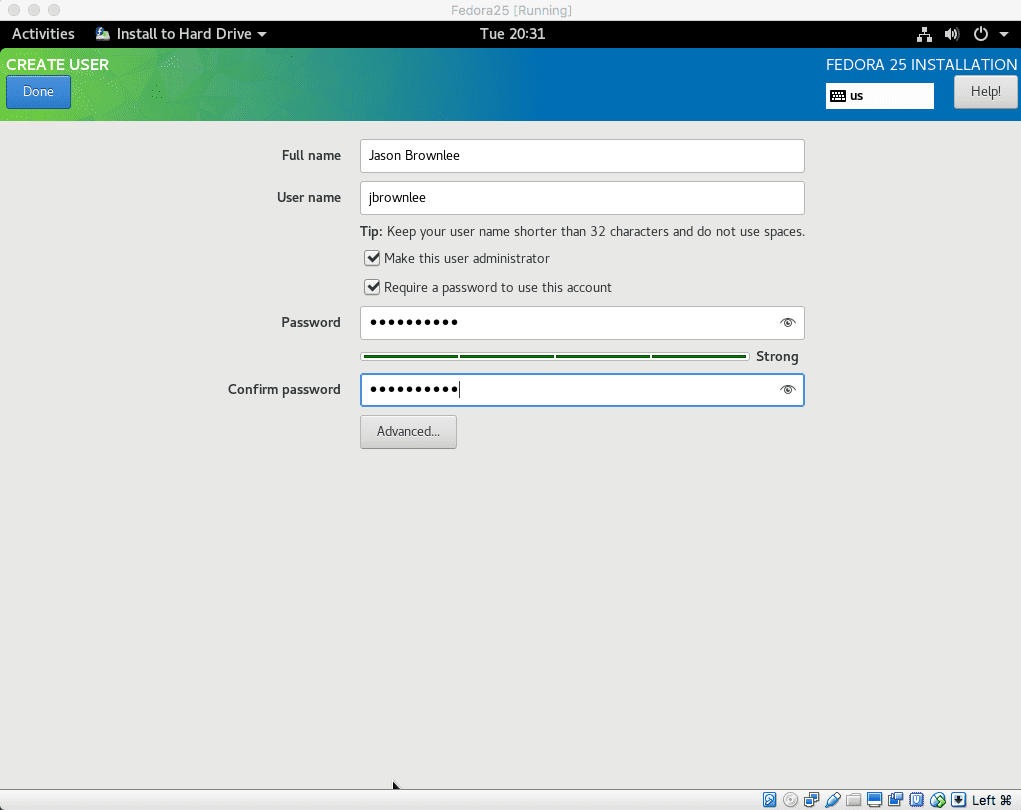Click the CREATE USER heading
Viewport: 1021px width, 810px height.
[58, 64]
